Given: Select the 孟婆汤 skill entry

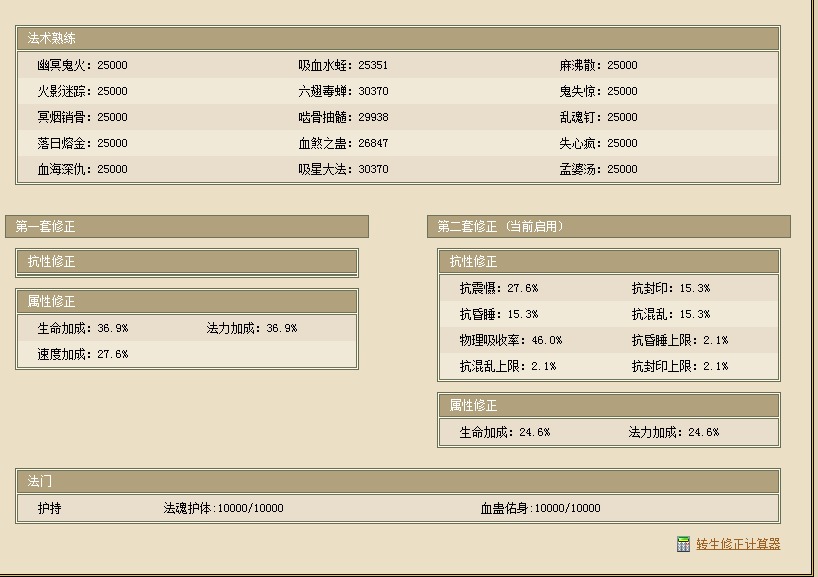Looking at the screenshot, I should (x=598, y=170).
